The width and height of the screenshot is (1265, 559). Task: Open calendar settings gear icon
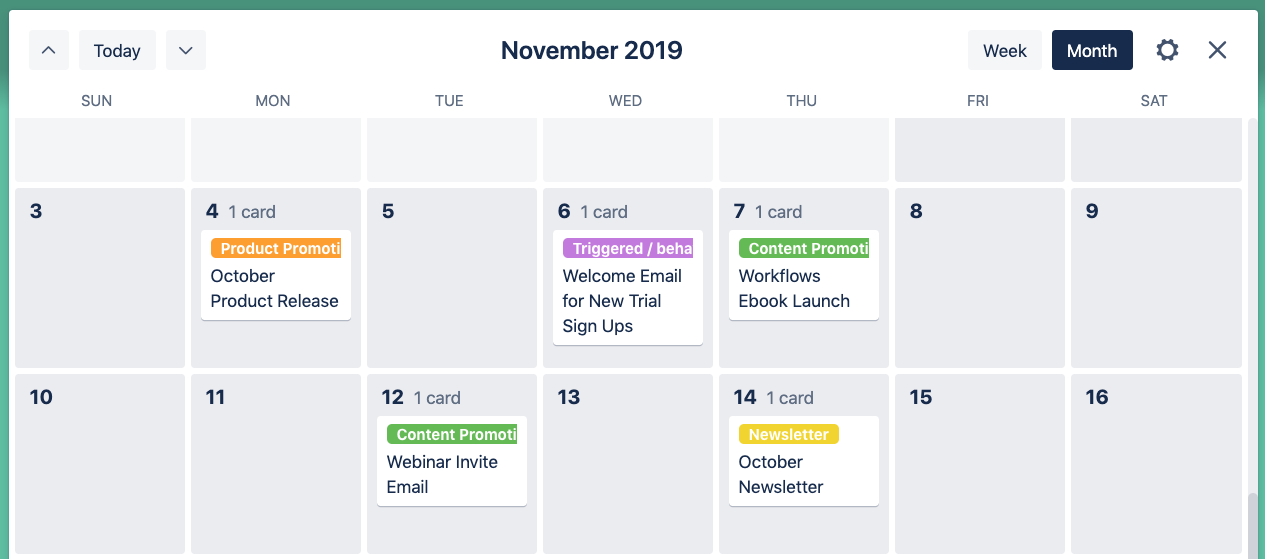click(x=1167, y=50)
